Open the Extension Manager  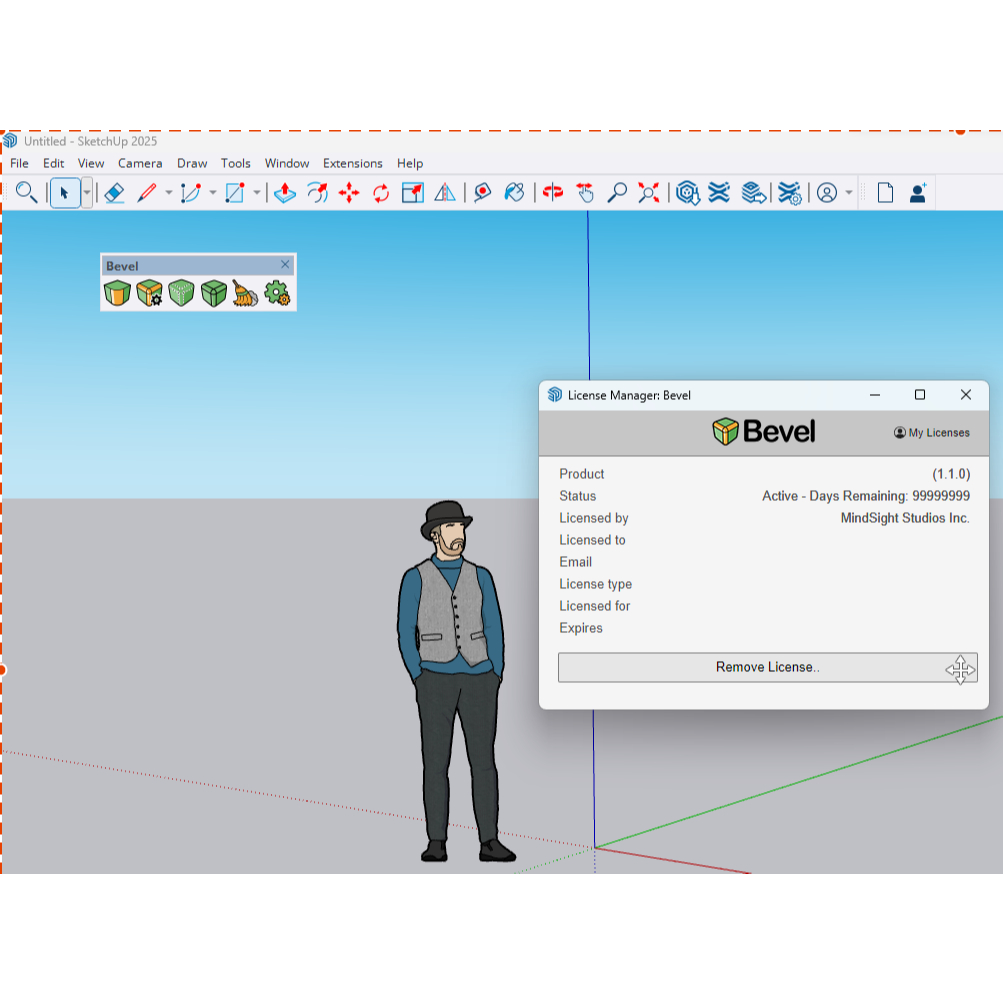click(x=790, y=193)
